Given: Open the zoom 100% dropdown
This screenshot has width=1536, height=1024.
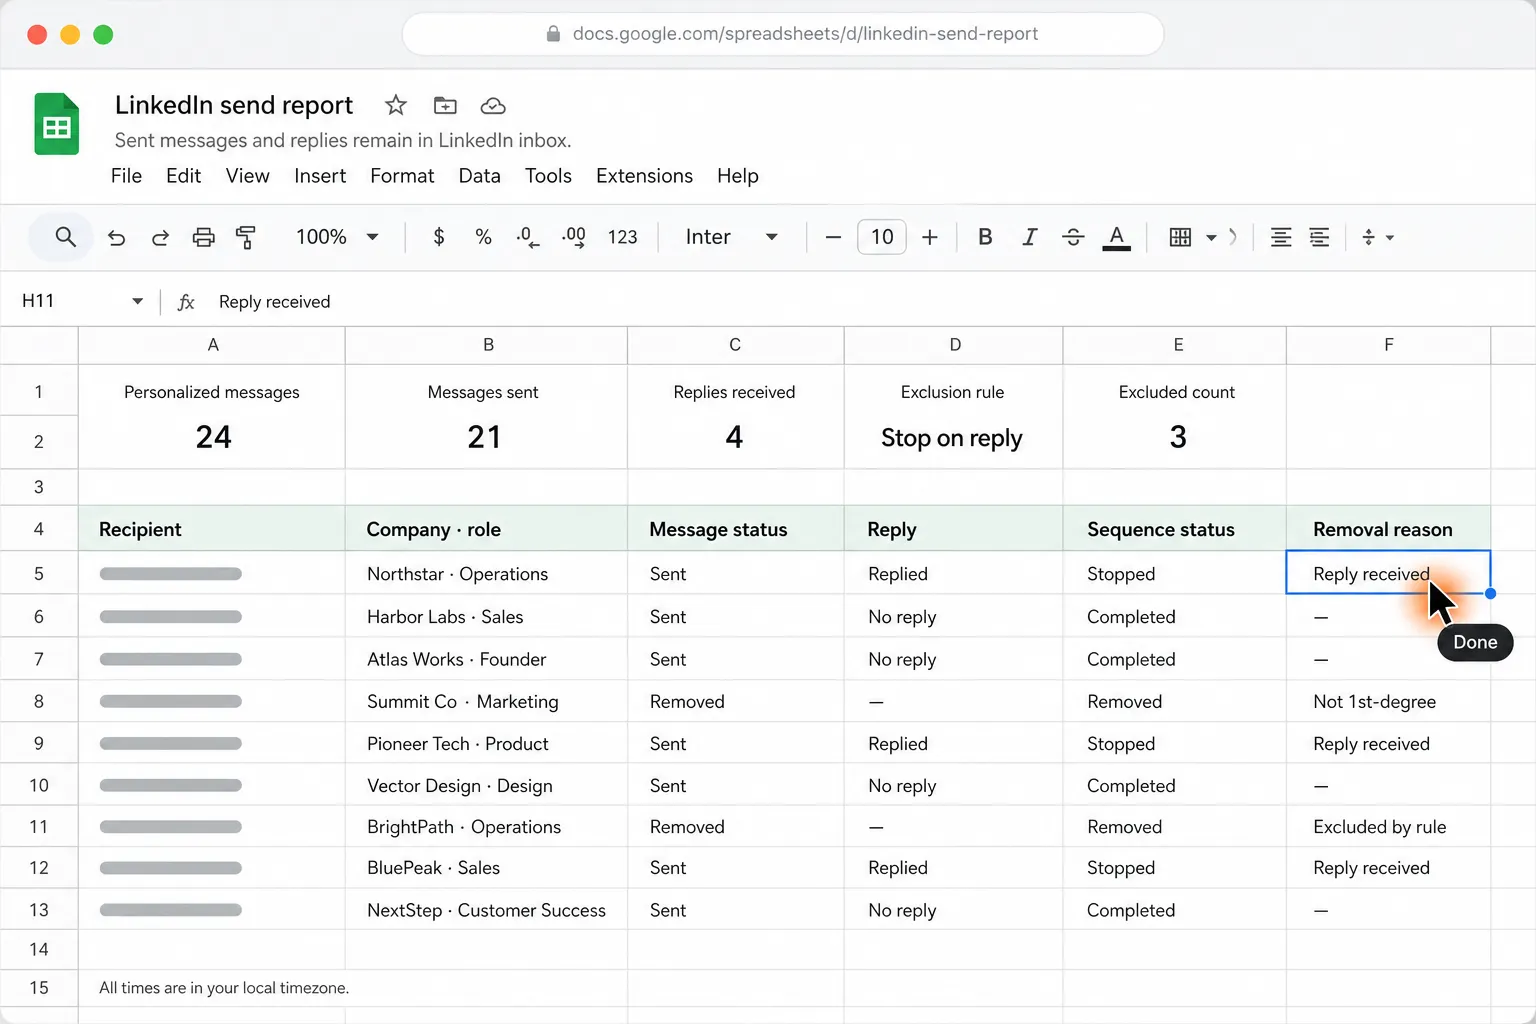Looking at the screenshot, I should (337, 237).
